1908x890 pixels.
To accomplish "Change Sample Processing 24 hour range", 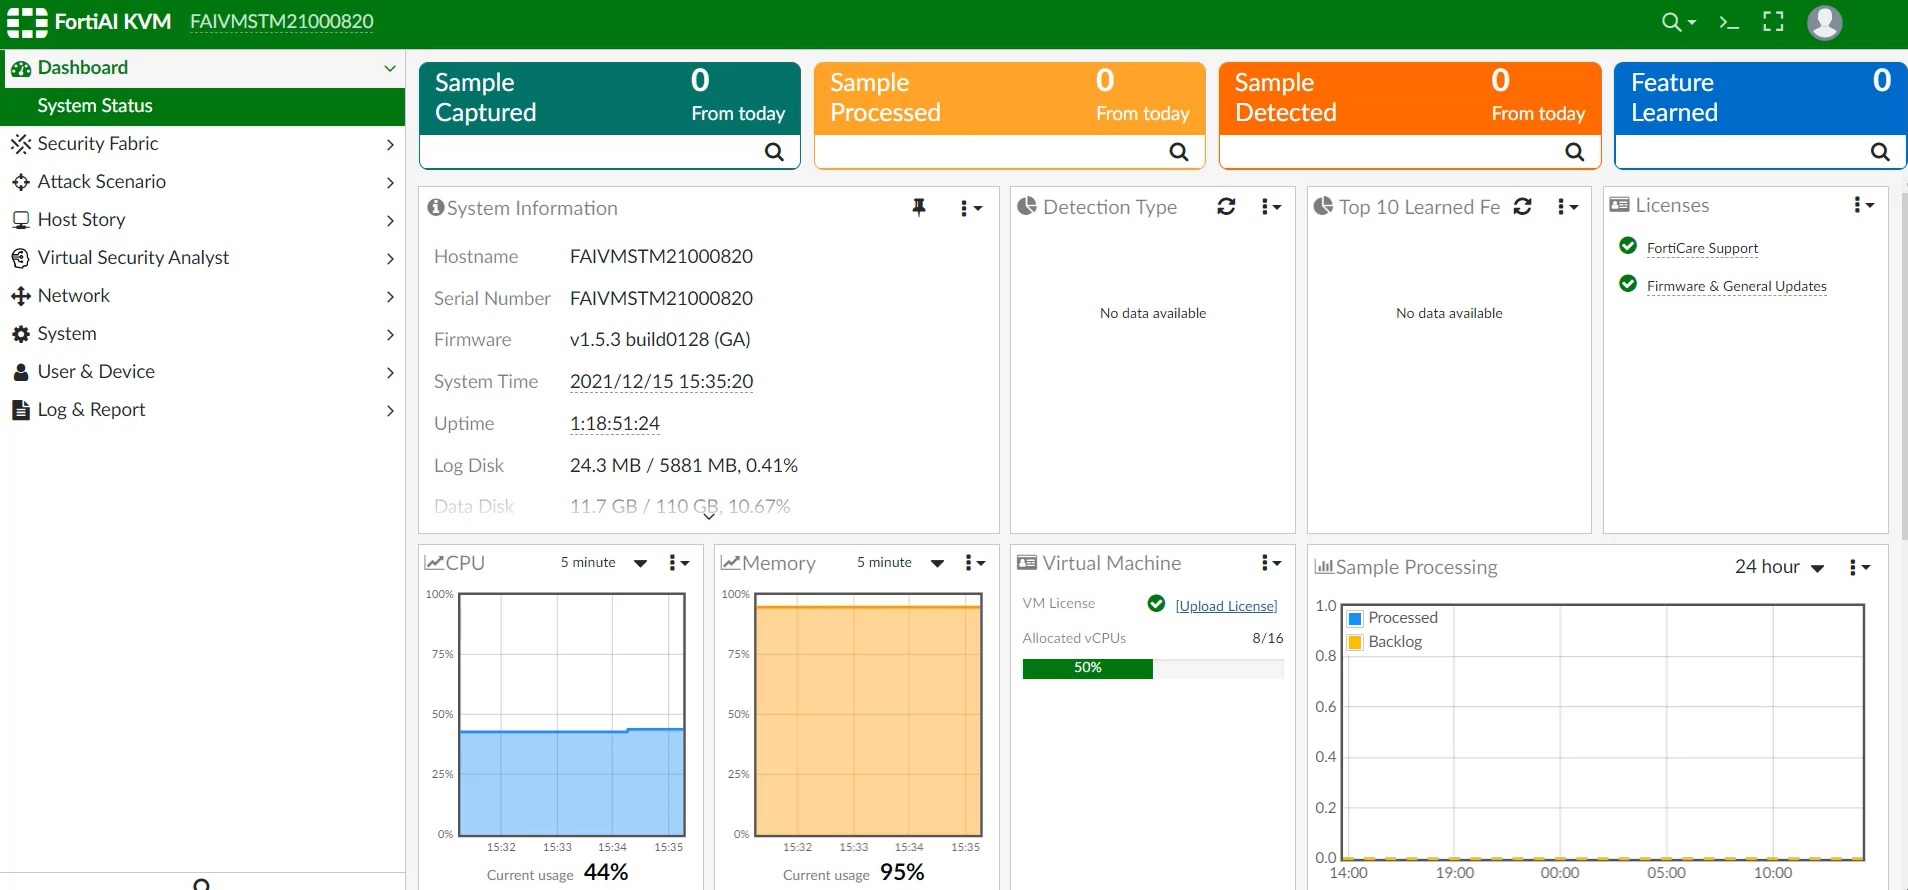I will [1779, 567].
